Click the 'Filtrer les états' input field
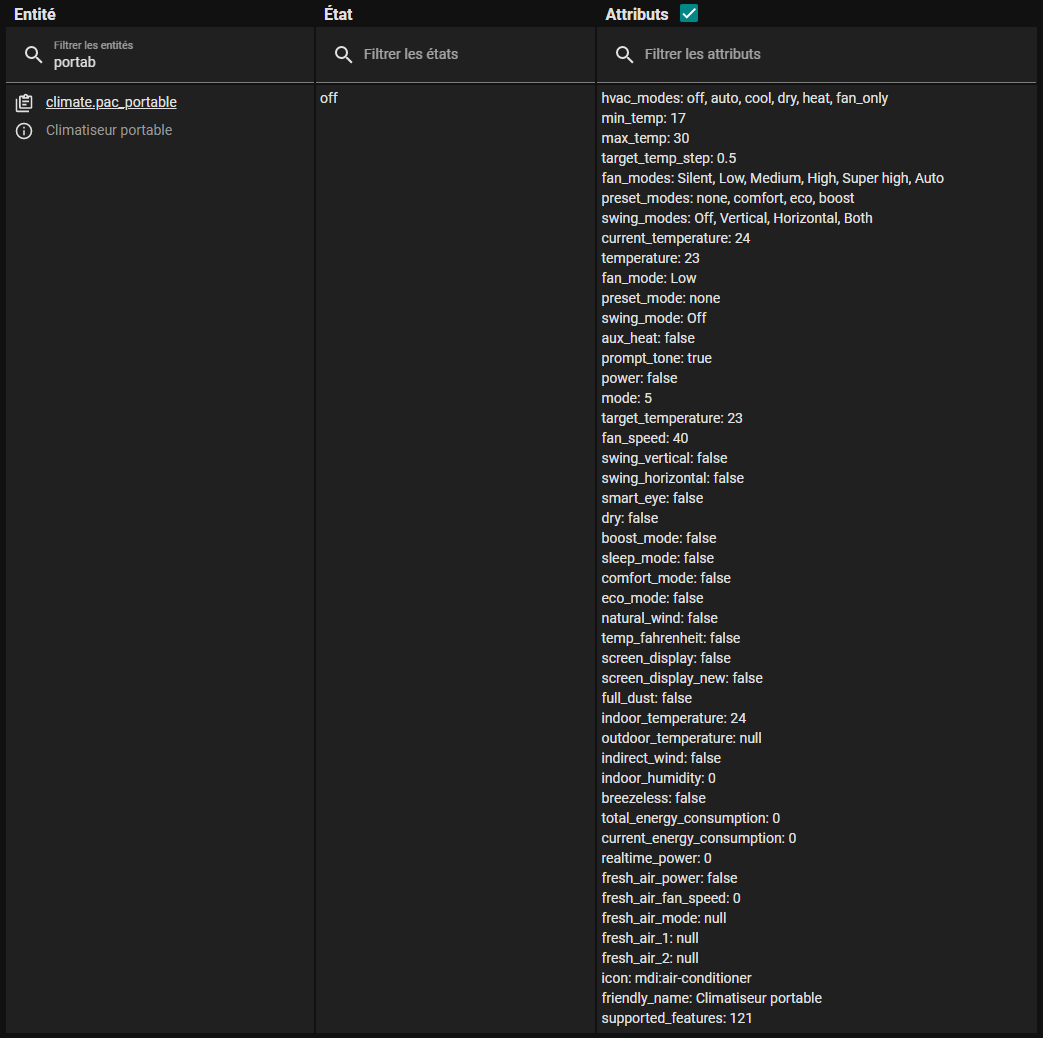Viewport: 1043px width, 1038px height. pos(470,54)
